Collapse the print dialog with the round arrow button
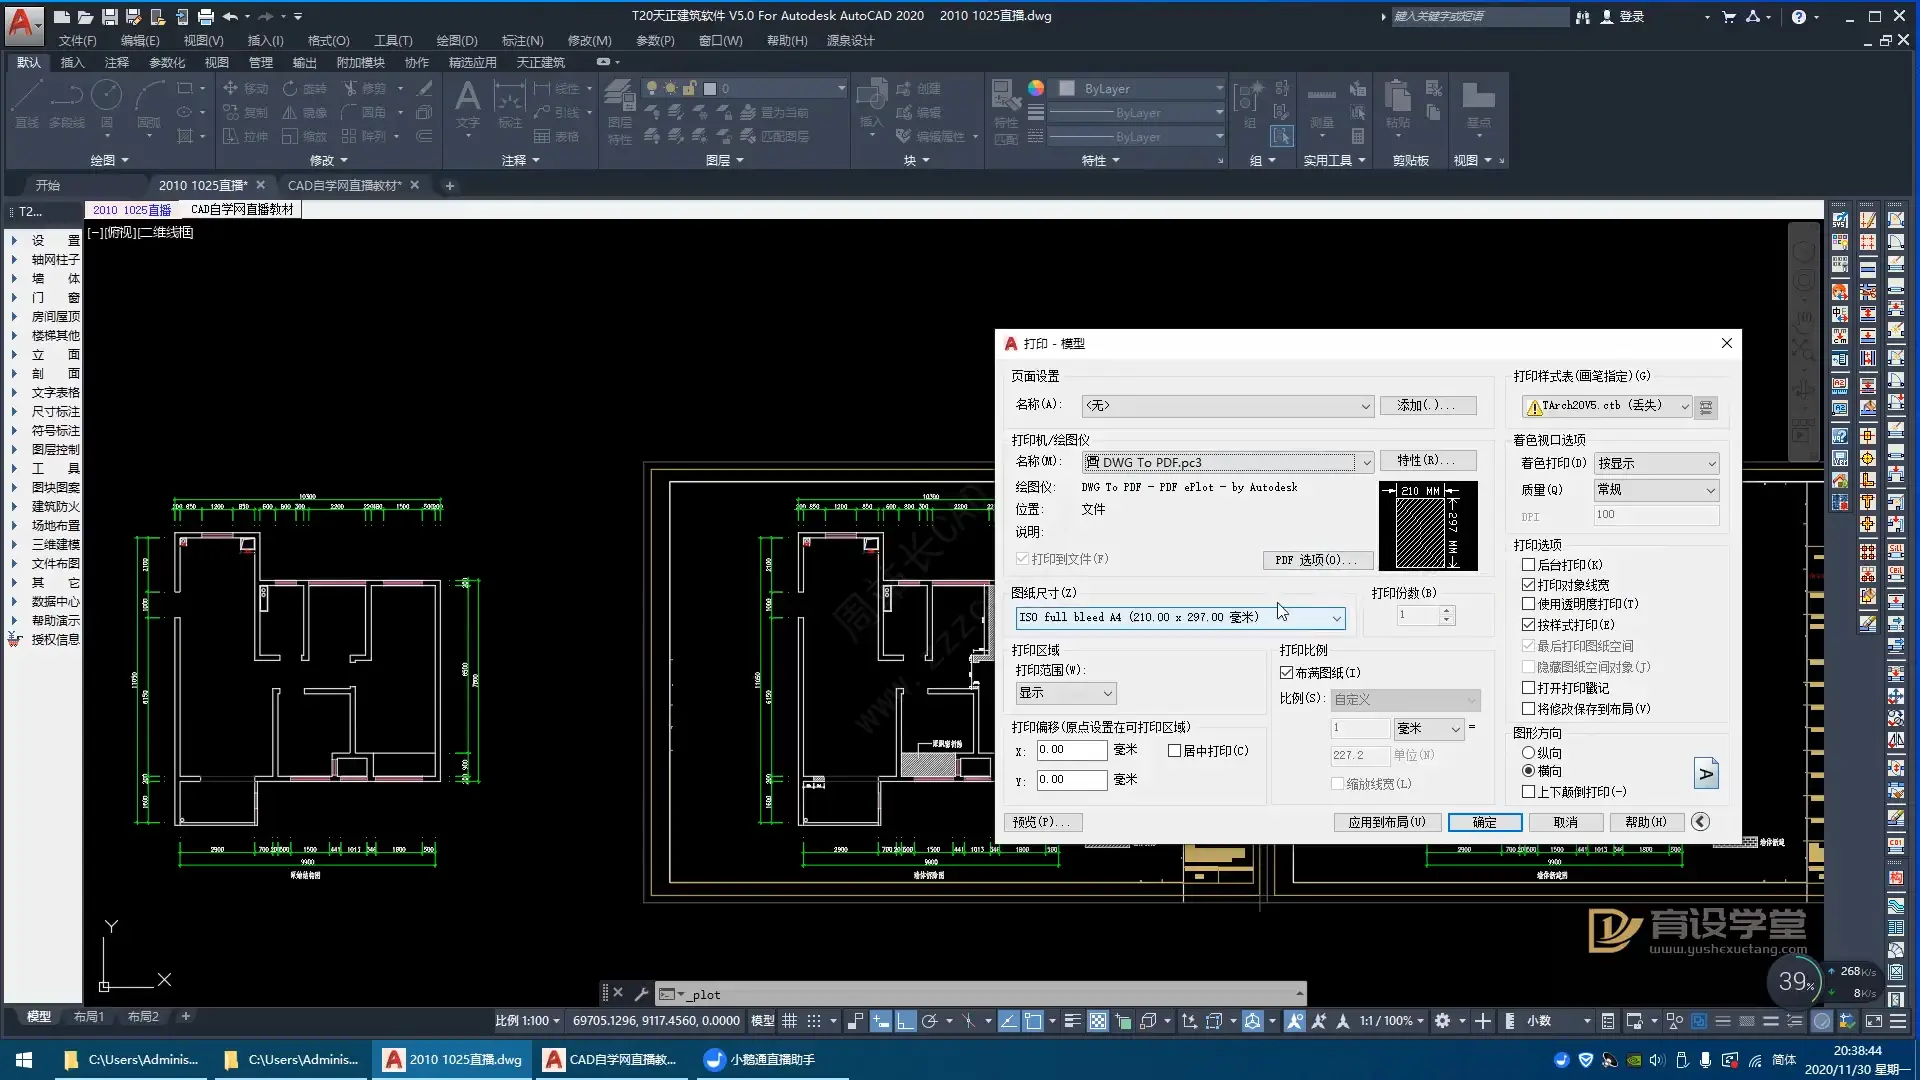1920x1080 pixels. (1700, 822)
